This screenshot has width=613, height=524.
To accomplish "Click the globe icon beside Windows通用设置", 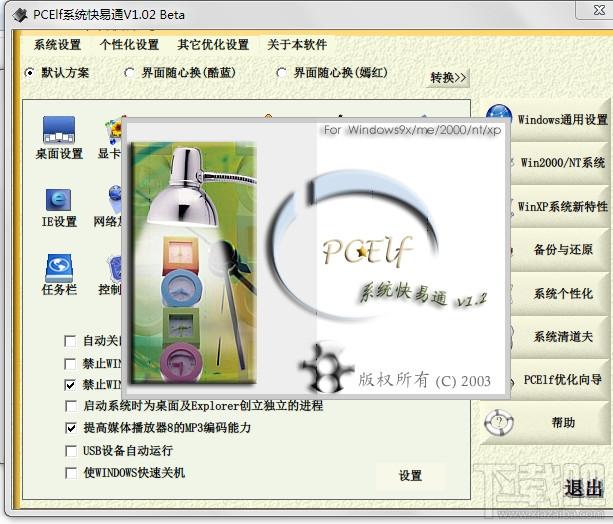I will tap(499, 116).
